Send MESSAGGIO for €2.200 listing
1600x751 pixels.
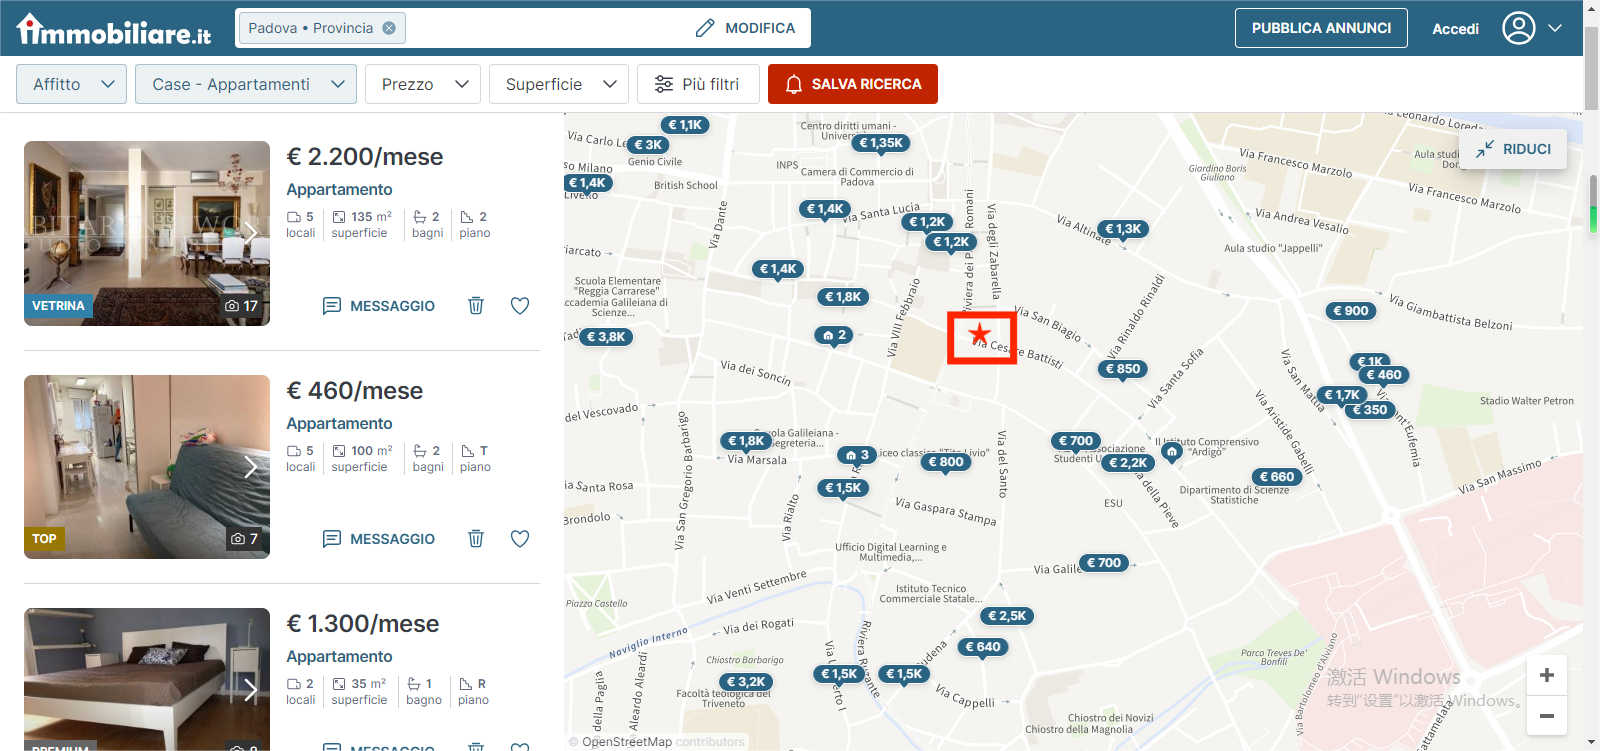coord(379,306)
